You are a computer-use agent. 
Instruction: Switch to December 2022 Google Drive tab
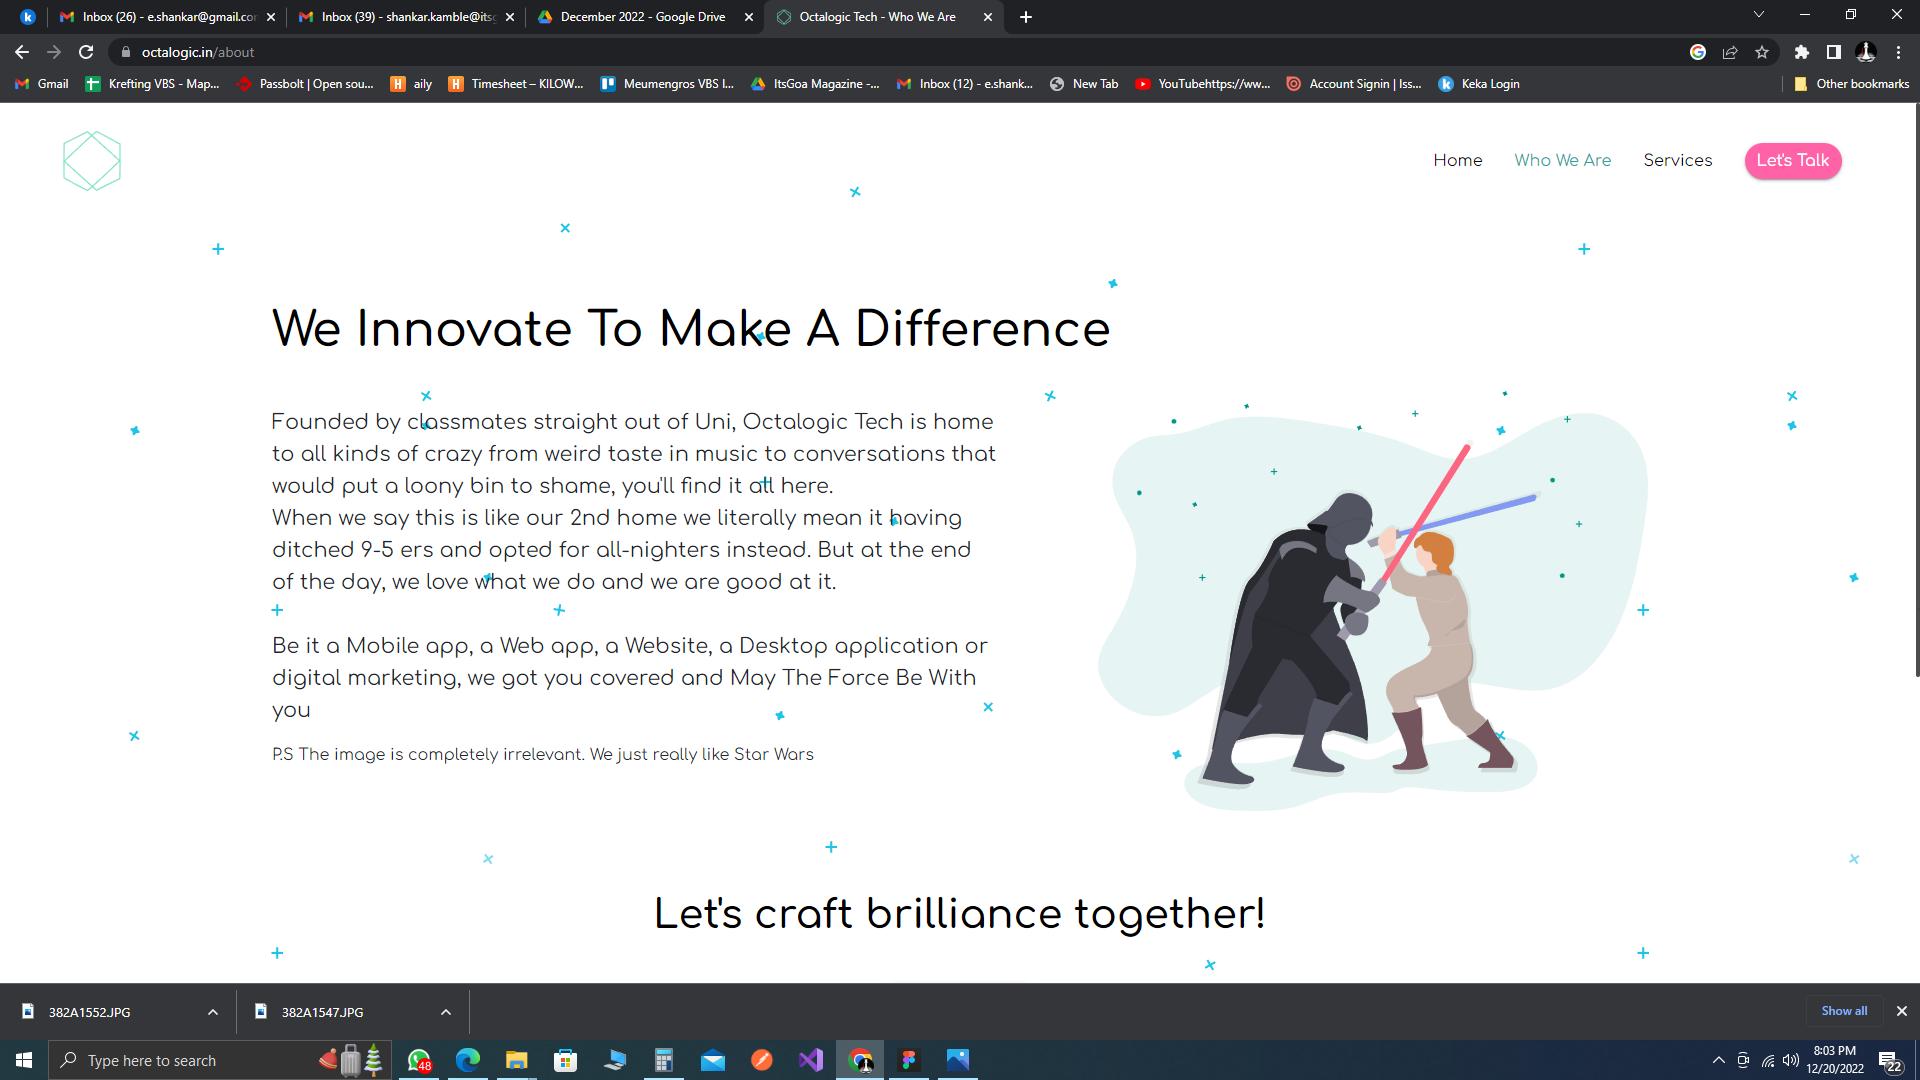click(642, 17)
